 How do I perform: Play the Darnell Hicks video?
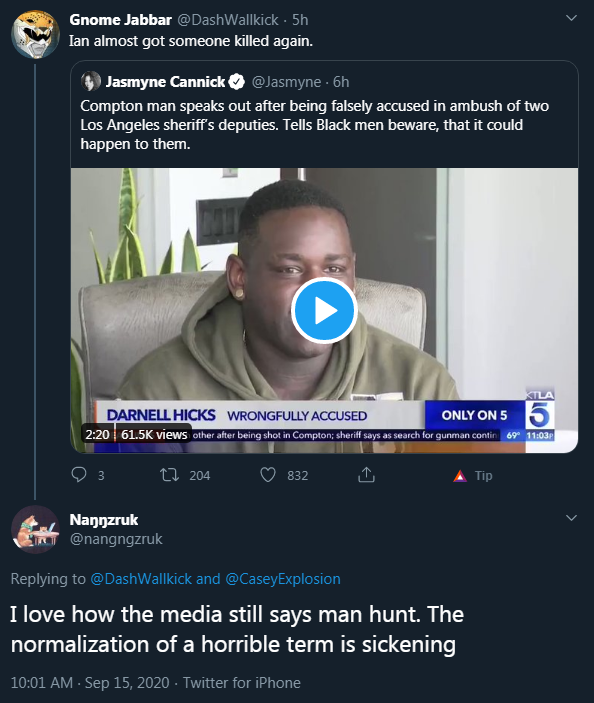pos(324,310)
